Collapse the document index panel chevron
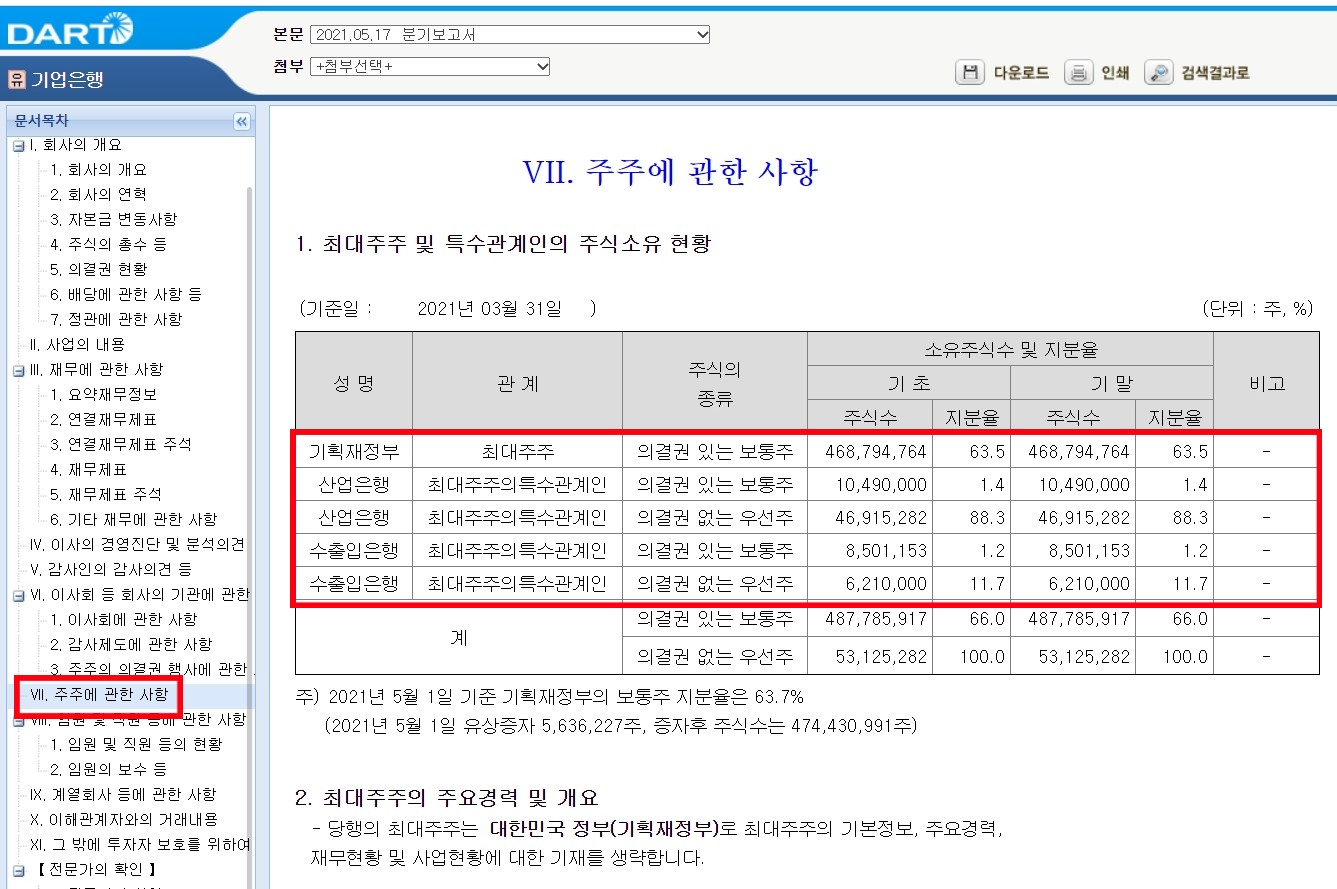The image size is (1337, 889). tap(241, 122)
